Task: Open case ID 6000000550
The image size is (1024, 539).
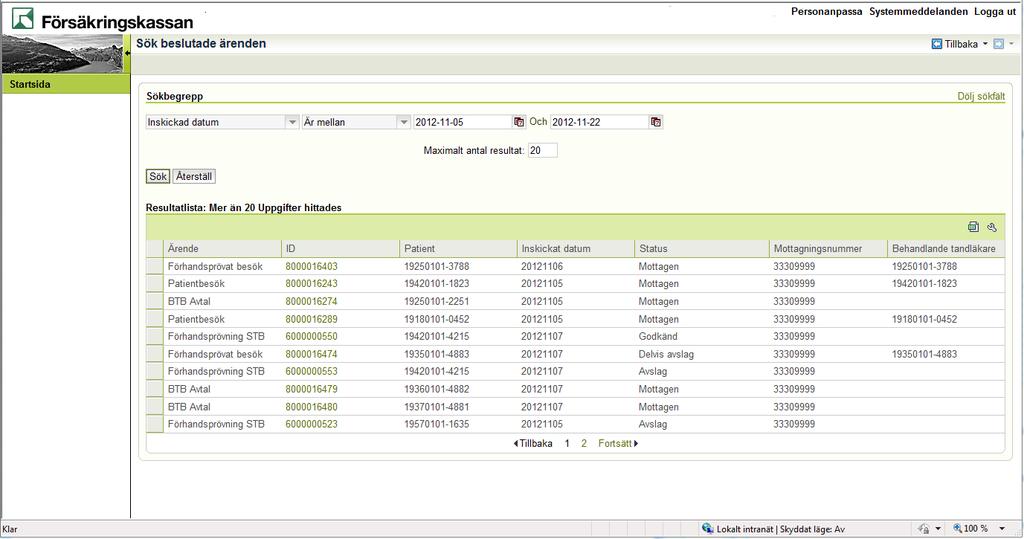Action: click(x=312, y=336)
